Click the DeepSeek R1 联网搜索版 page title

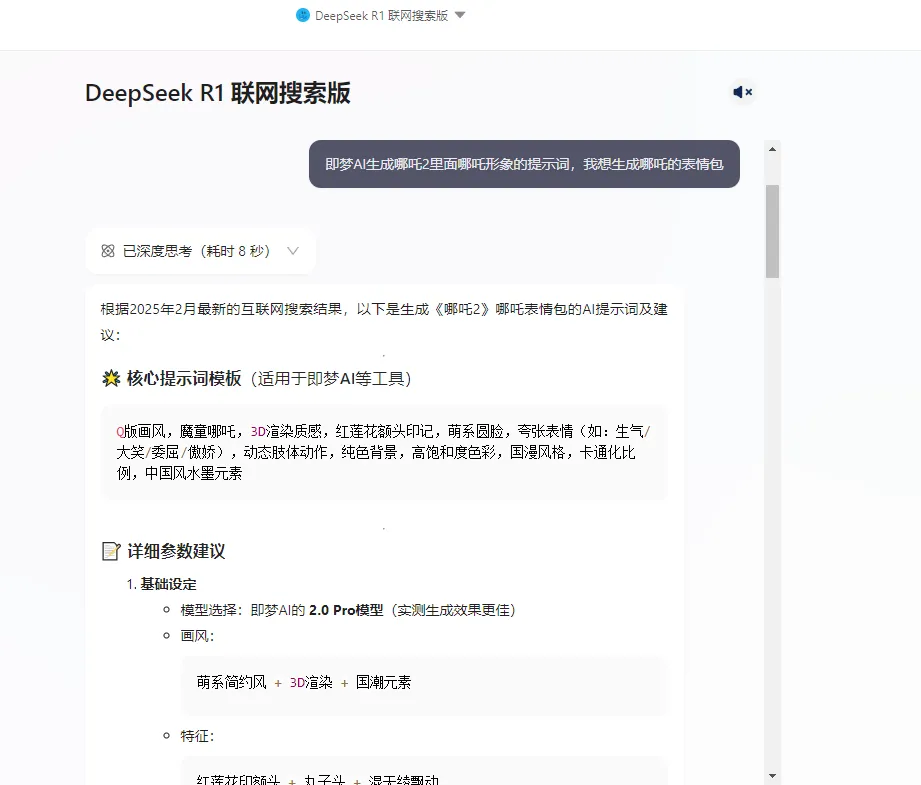[217, 93]
